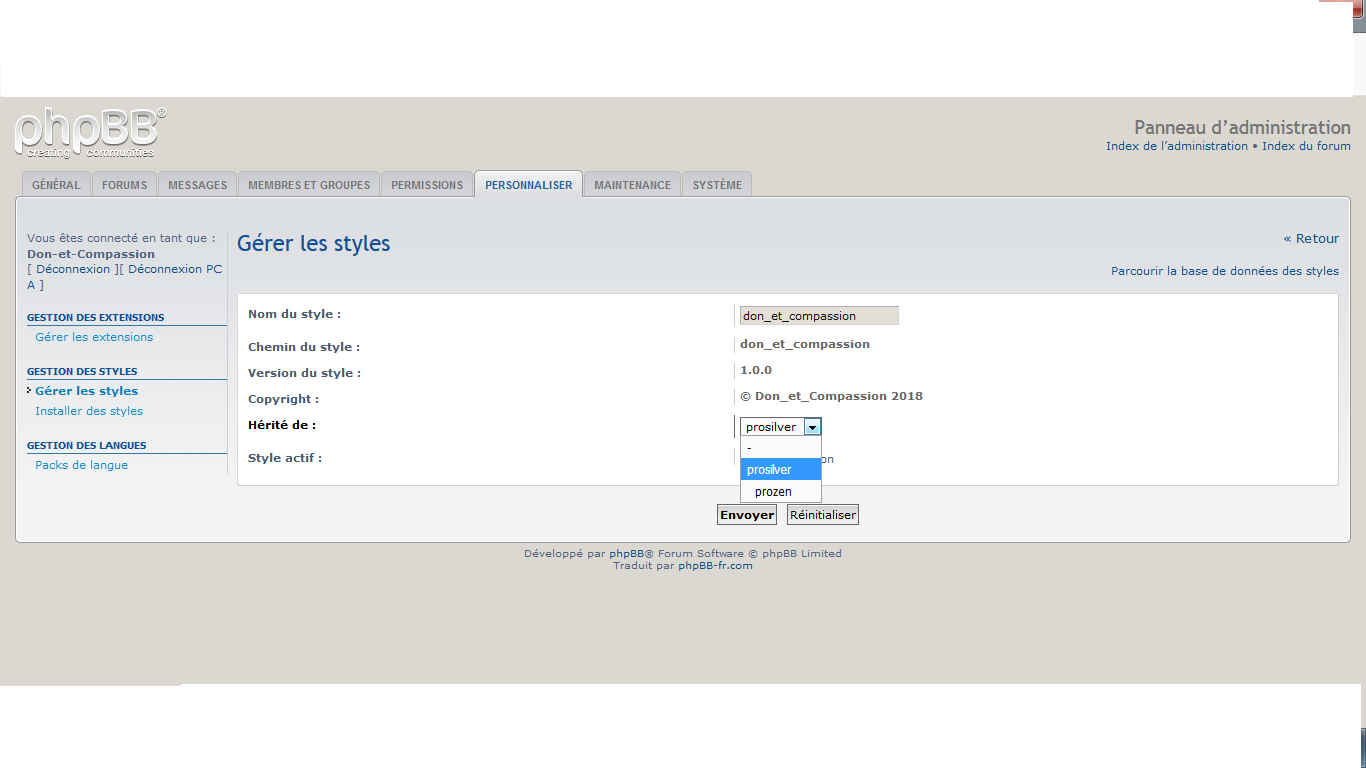Click the Gestion des extensions header
Image resolution: width=1366 pixels, height=768 pixels.
[x=96, y=317]
